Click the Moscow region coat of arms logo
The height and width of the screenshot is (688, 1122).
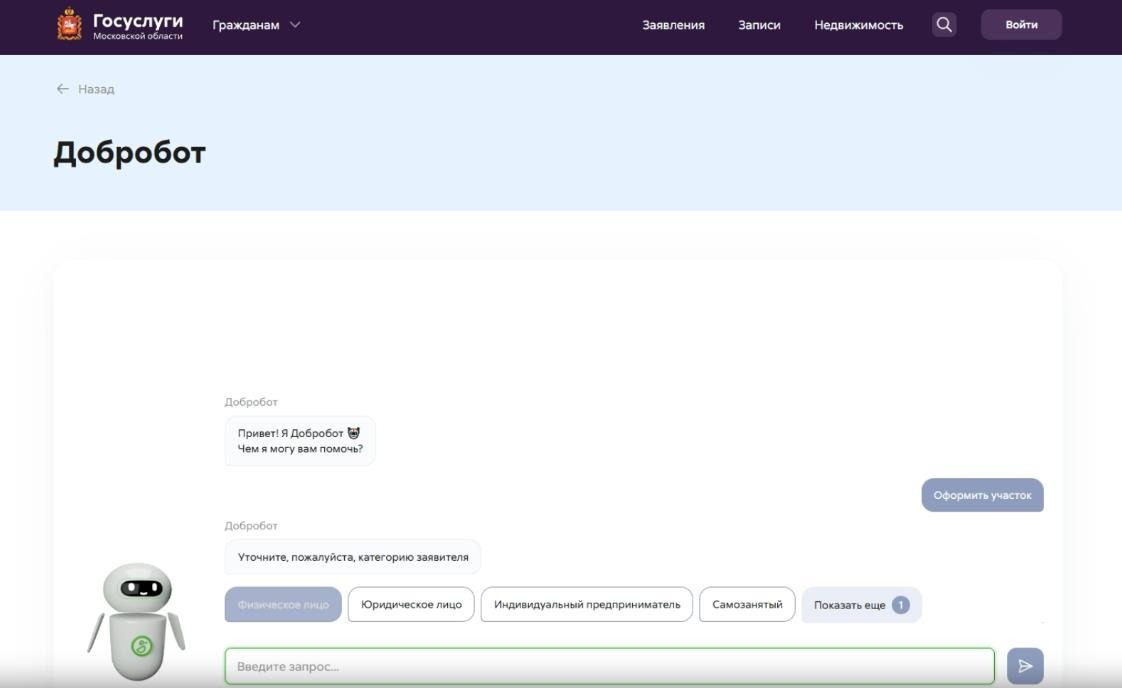point(69,25)
